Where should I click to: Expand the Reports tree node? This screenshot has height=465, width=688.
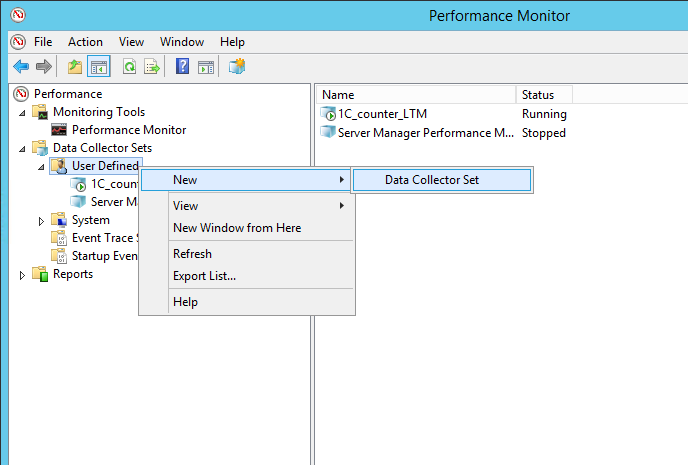point(23,274)
